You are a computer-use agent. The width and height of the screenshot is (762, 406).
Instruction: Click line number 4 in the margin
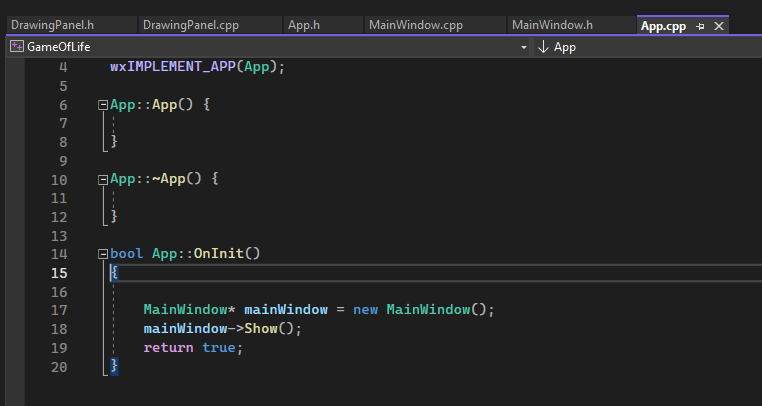[x=63, y=67]
